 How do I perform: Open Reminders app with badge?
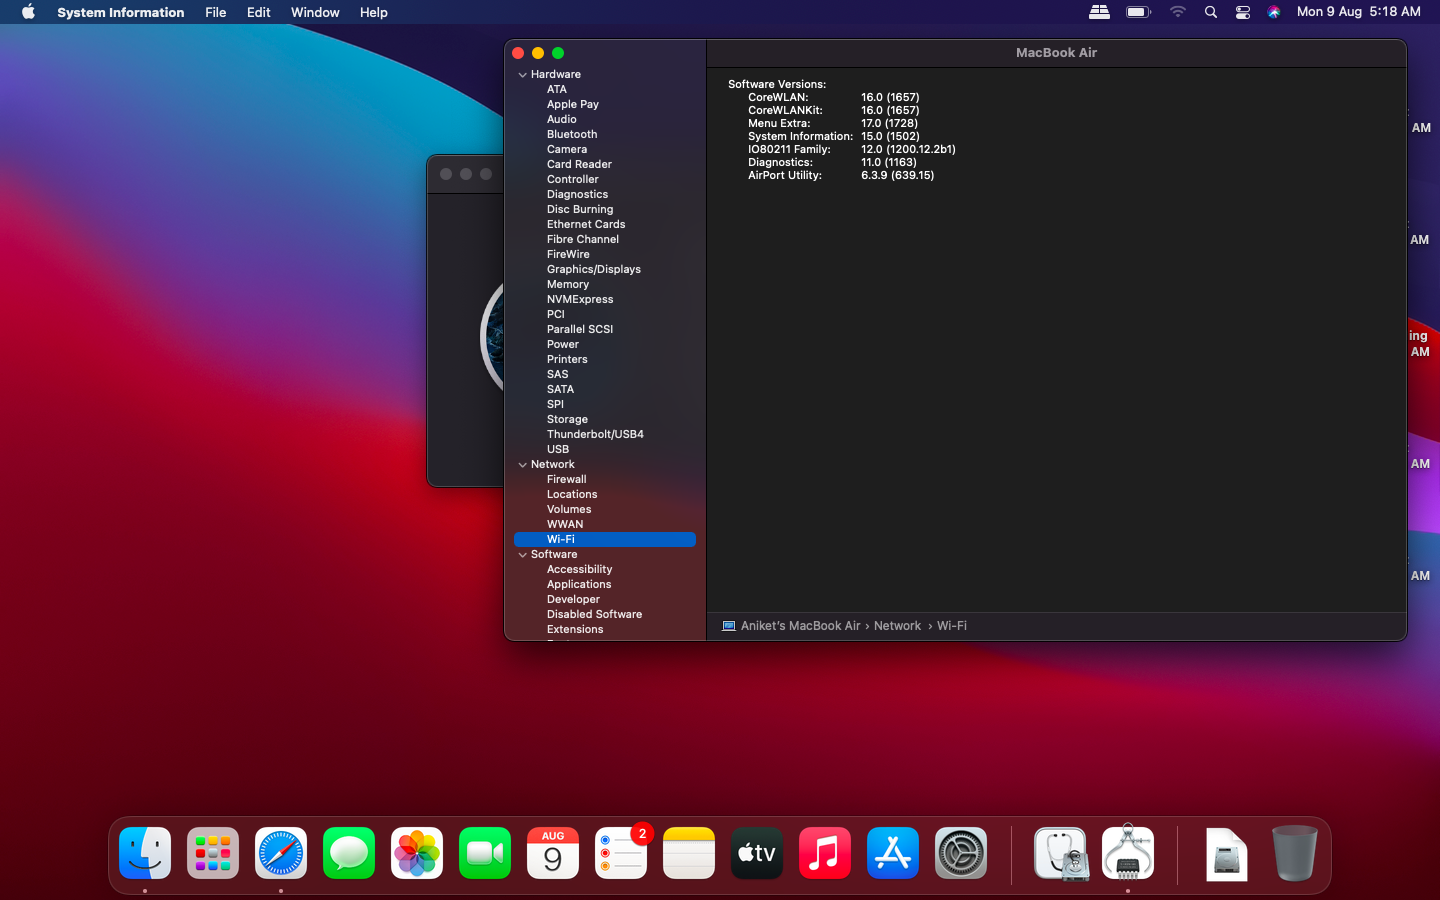[621, 854]
